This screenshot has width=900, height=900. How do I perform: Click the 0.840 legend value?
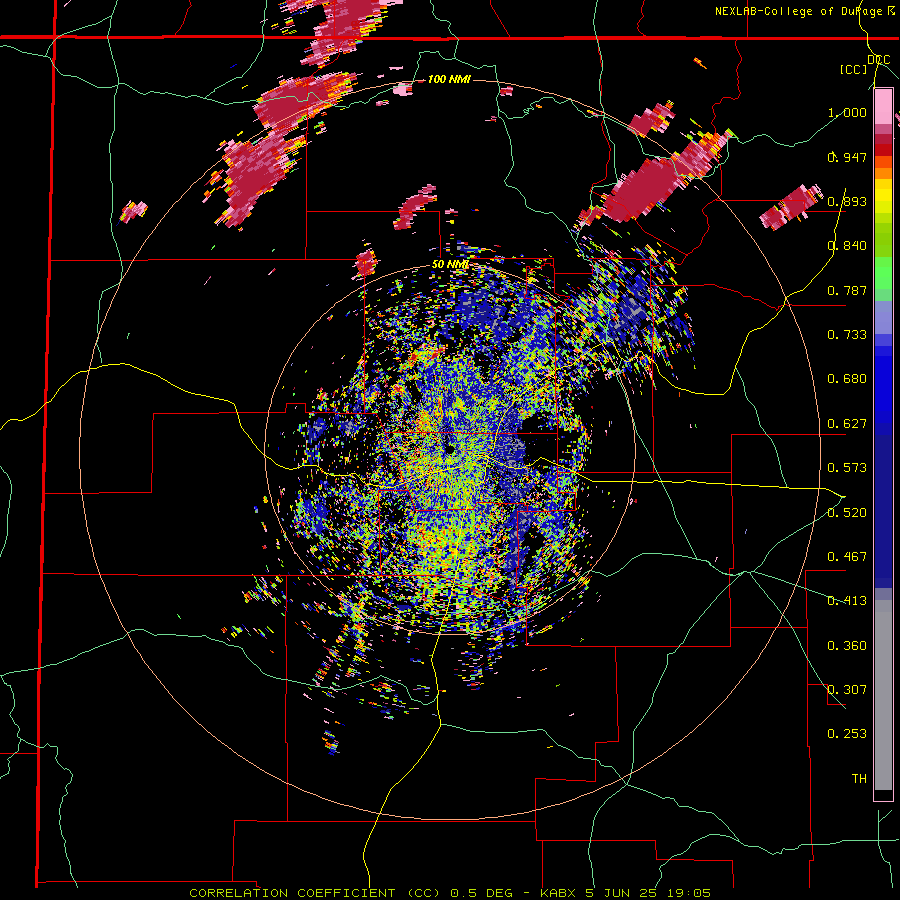pos(847,246)
